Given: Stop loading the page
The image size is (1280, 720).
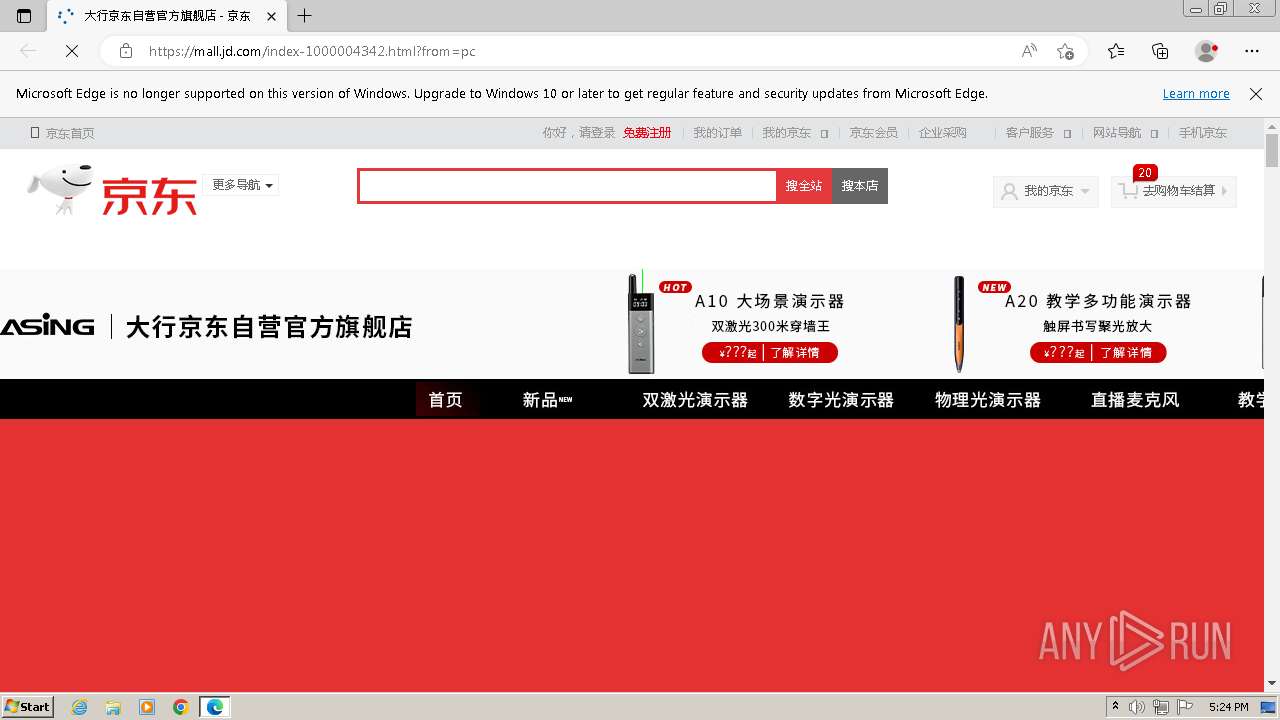Looking at the screenshot, I should (72, 51).
